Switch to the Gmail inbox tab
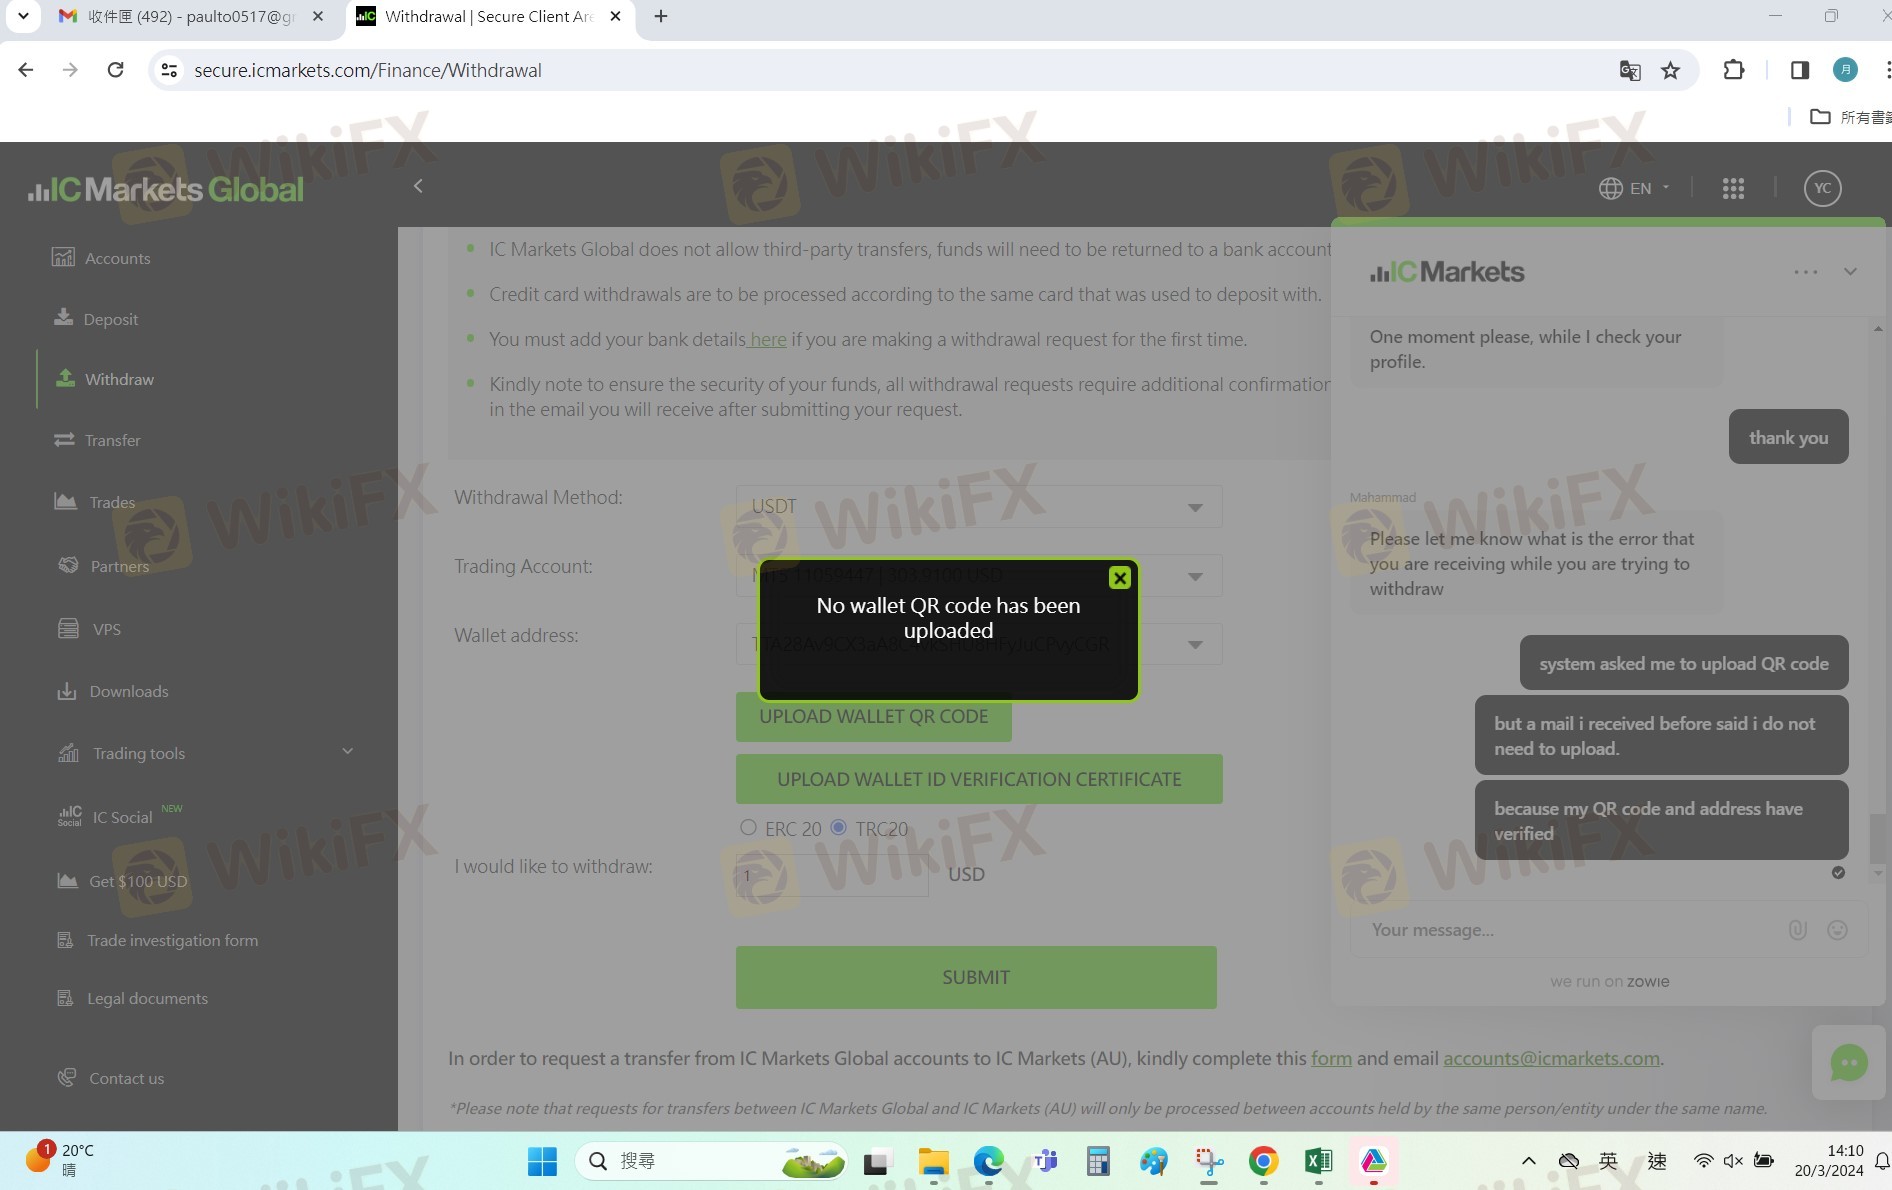This screenshot has height=1190, width=1892. (x=190, y=17)
